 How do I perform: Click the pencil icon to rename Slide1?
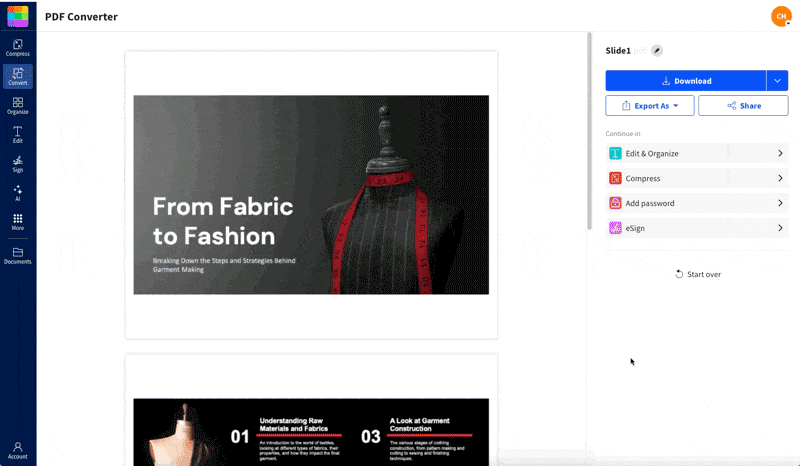click(657, 51)
